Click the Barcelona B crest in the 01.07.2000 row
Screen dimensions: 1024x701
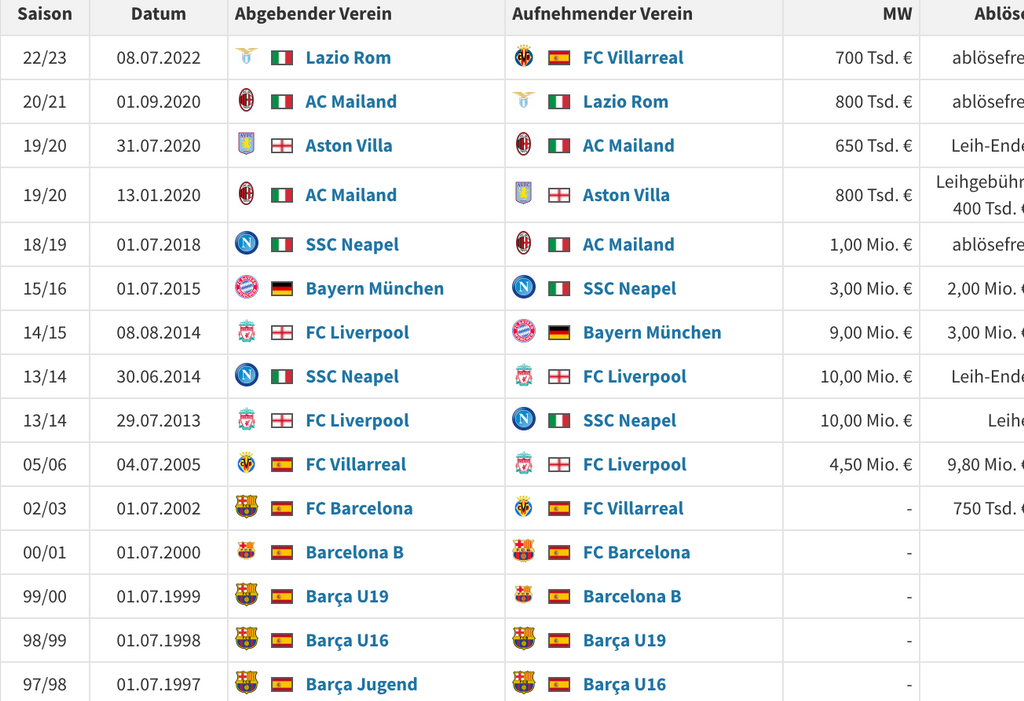[246, 552]
